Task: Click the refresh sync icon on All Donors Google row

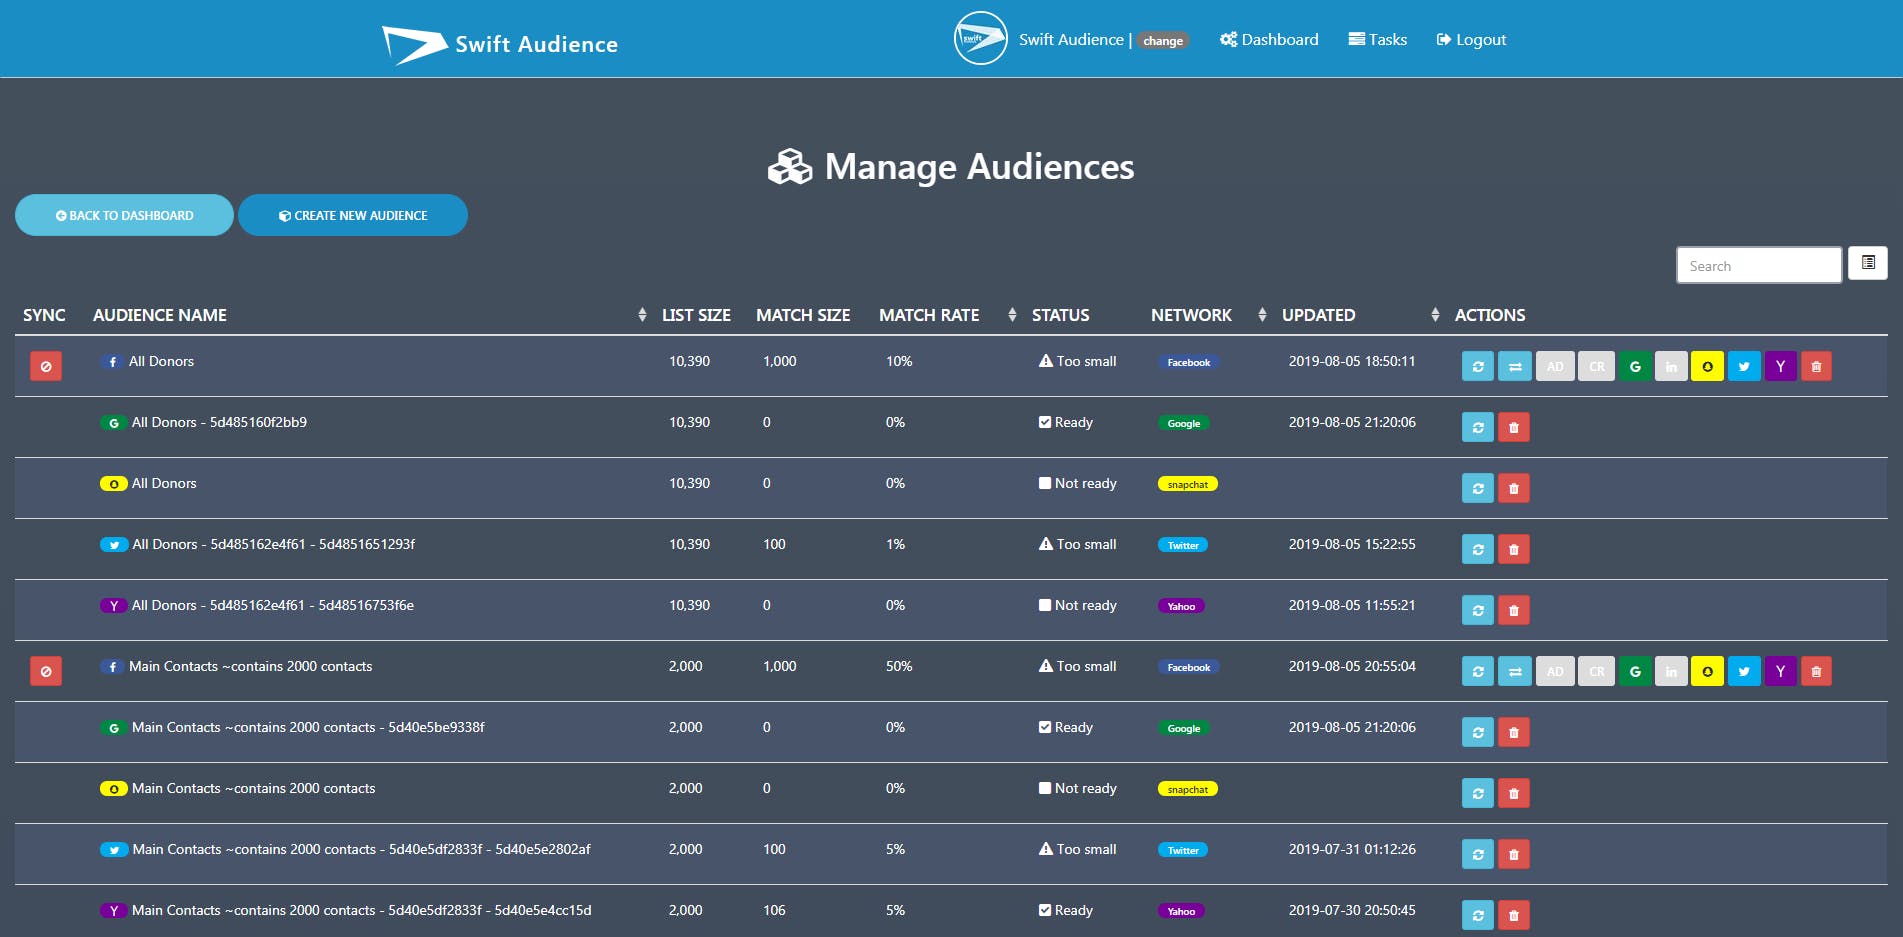Action: point(1477,427)
